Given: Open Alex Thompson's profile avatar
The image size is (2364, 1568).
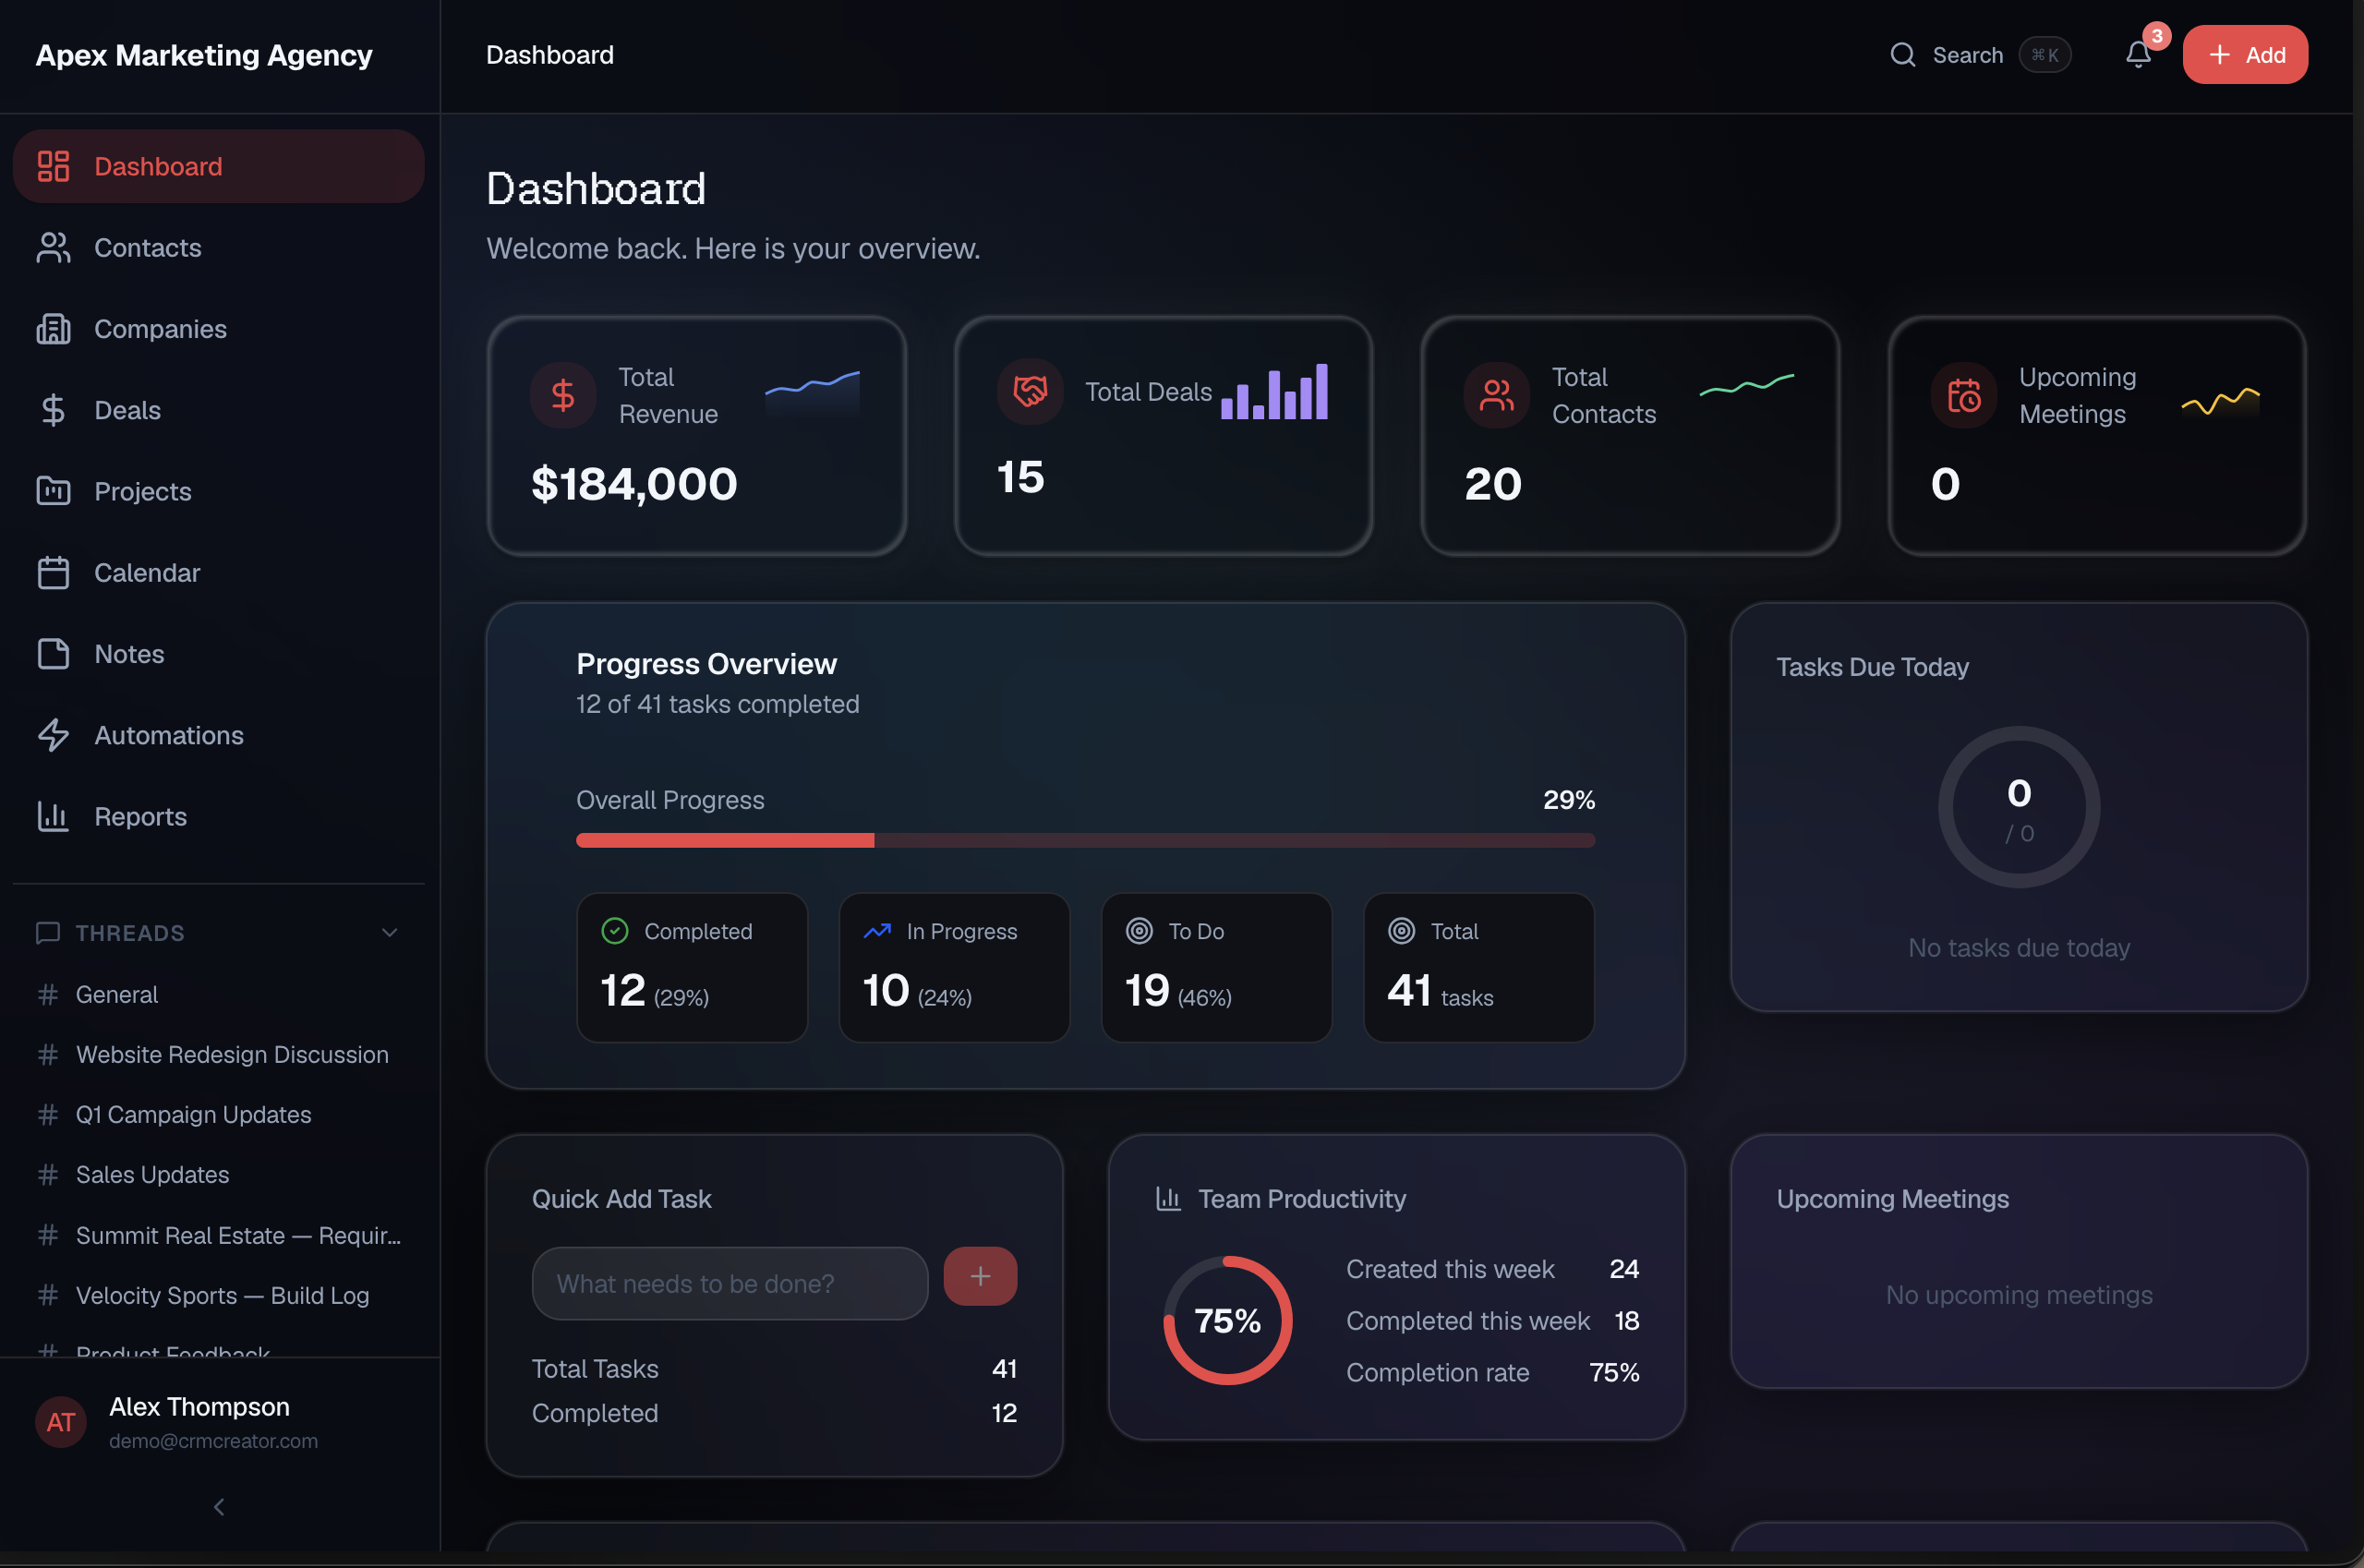Looking at the screenshot, I should click(61, 1422).
